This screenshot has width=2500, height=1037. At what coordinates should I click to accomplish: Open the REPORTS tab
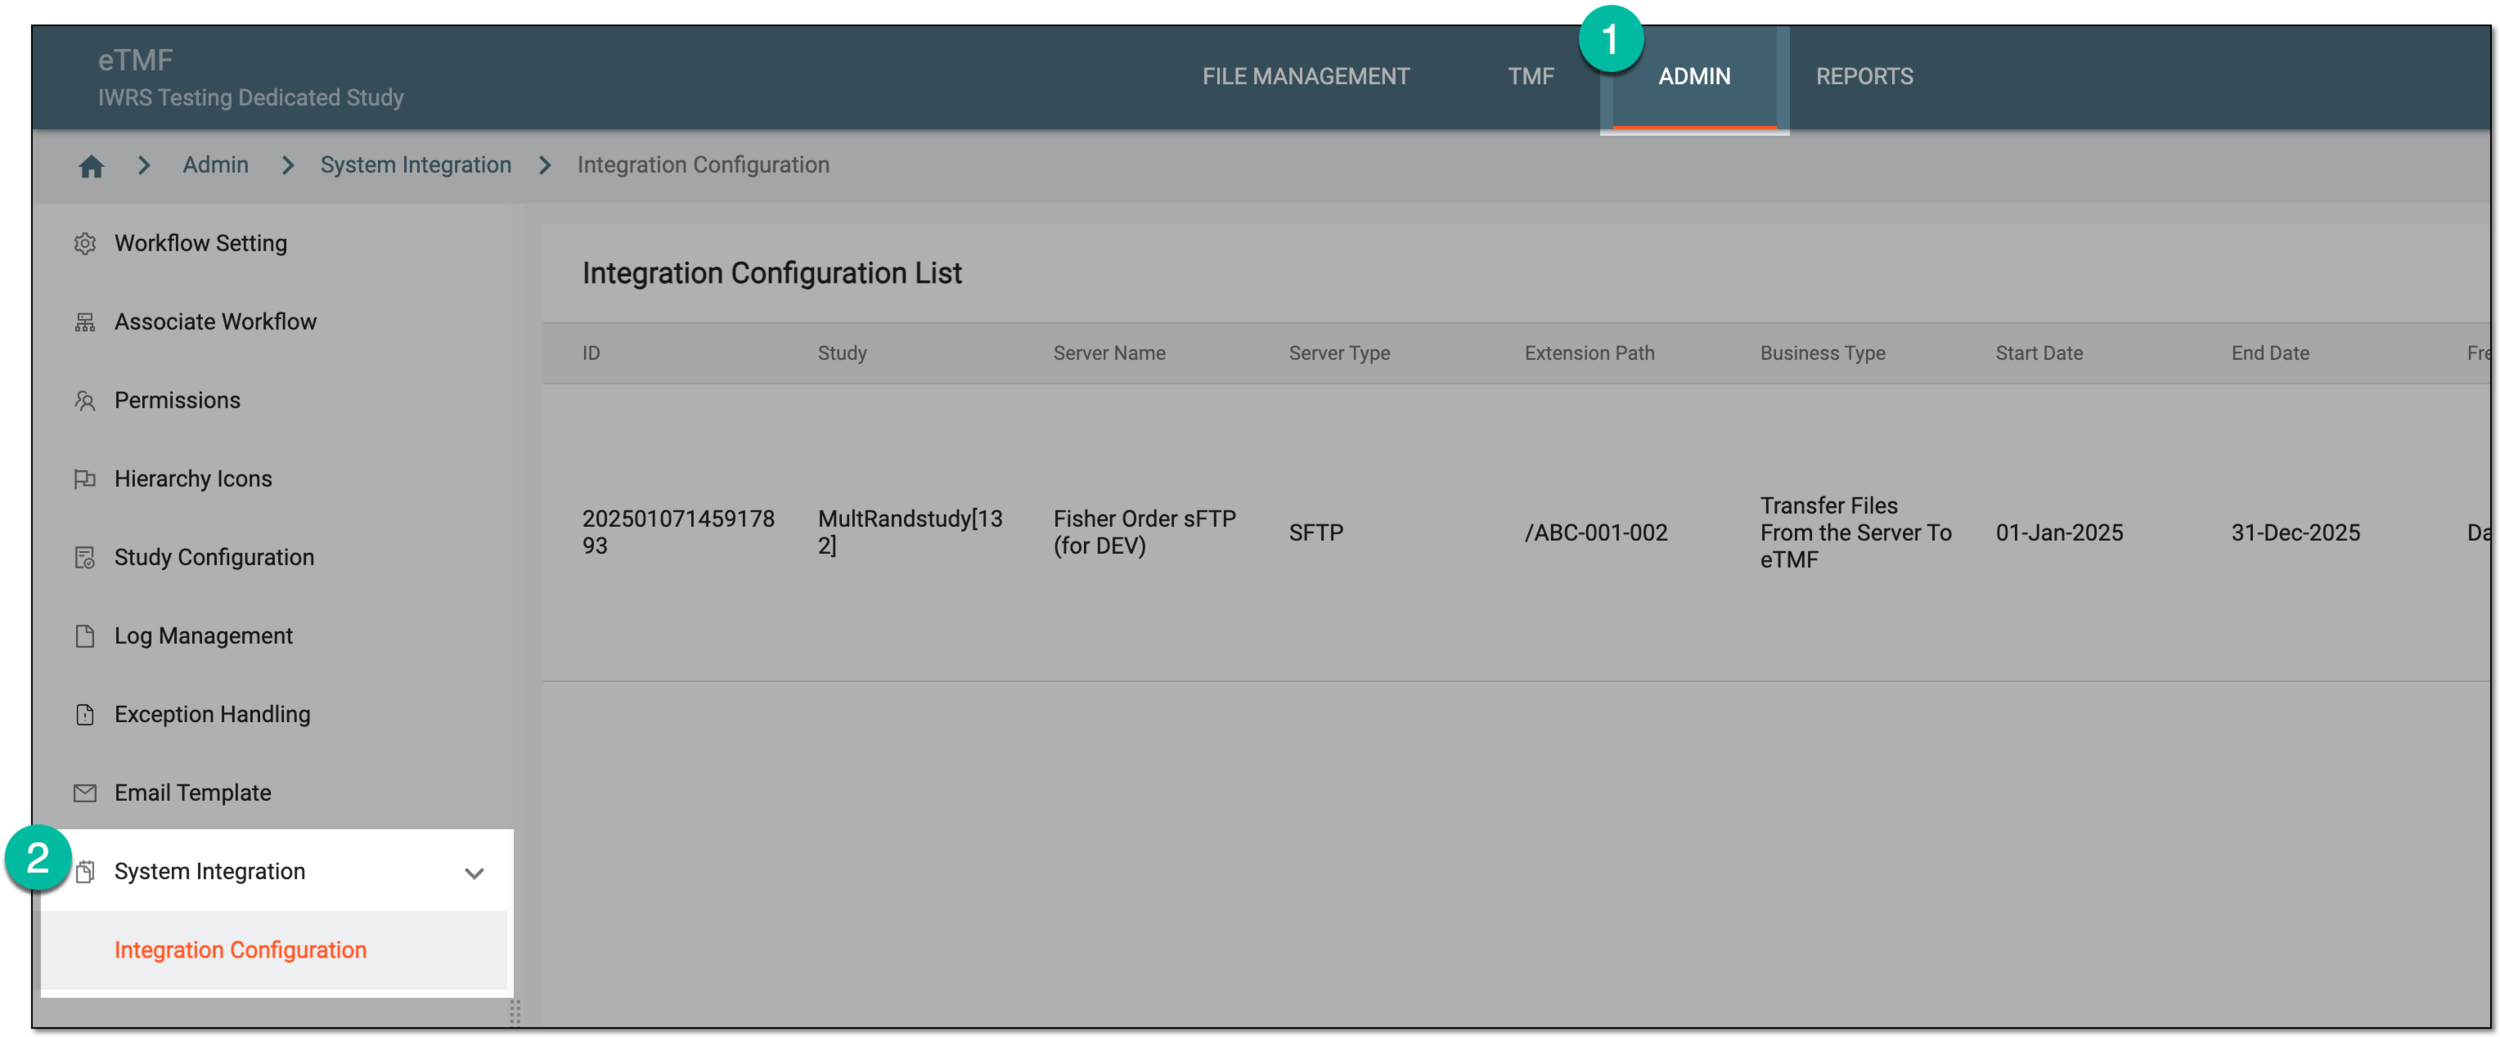[x=1864, y=77]
